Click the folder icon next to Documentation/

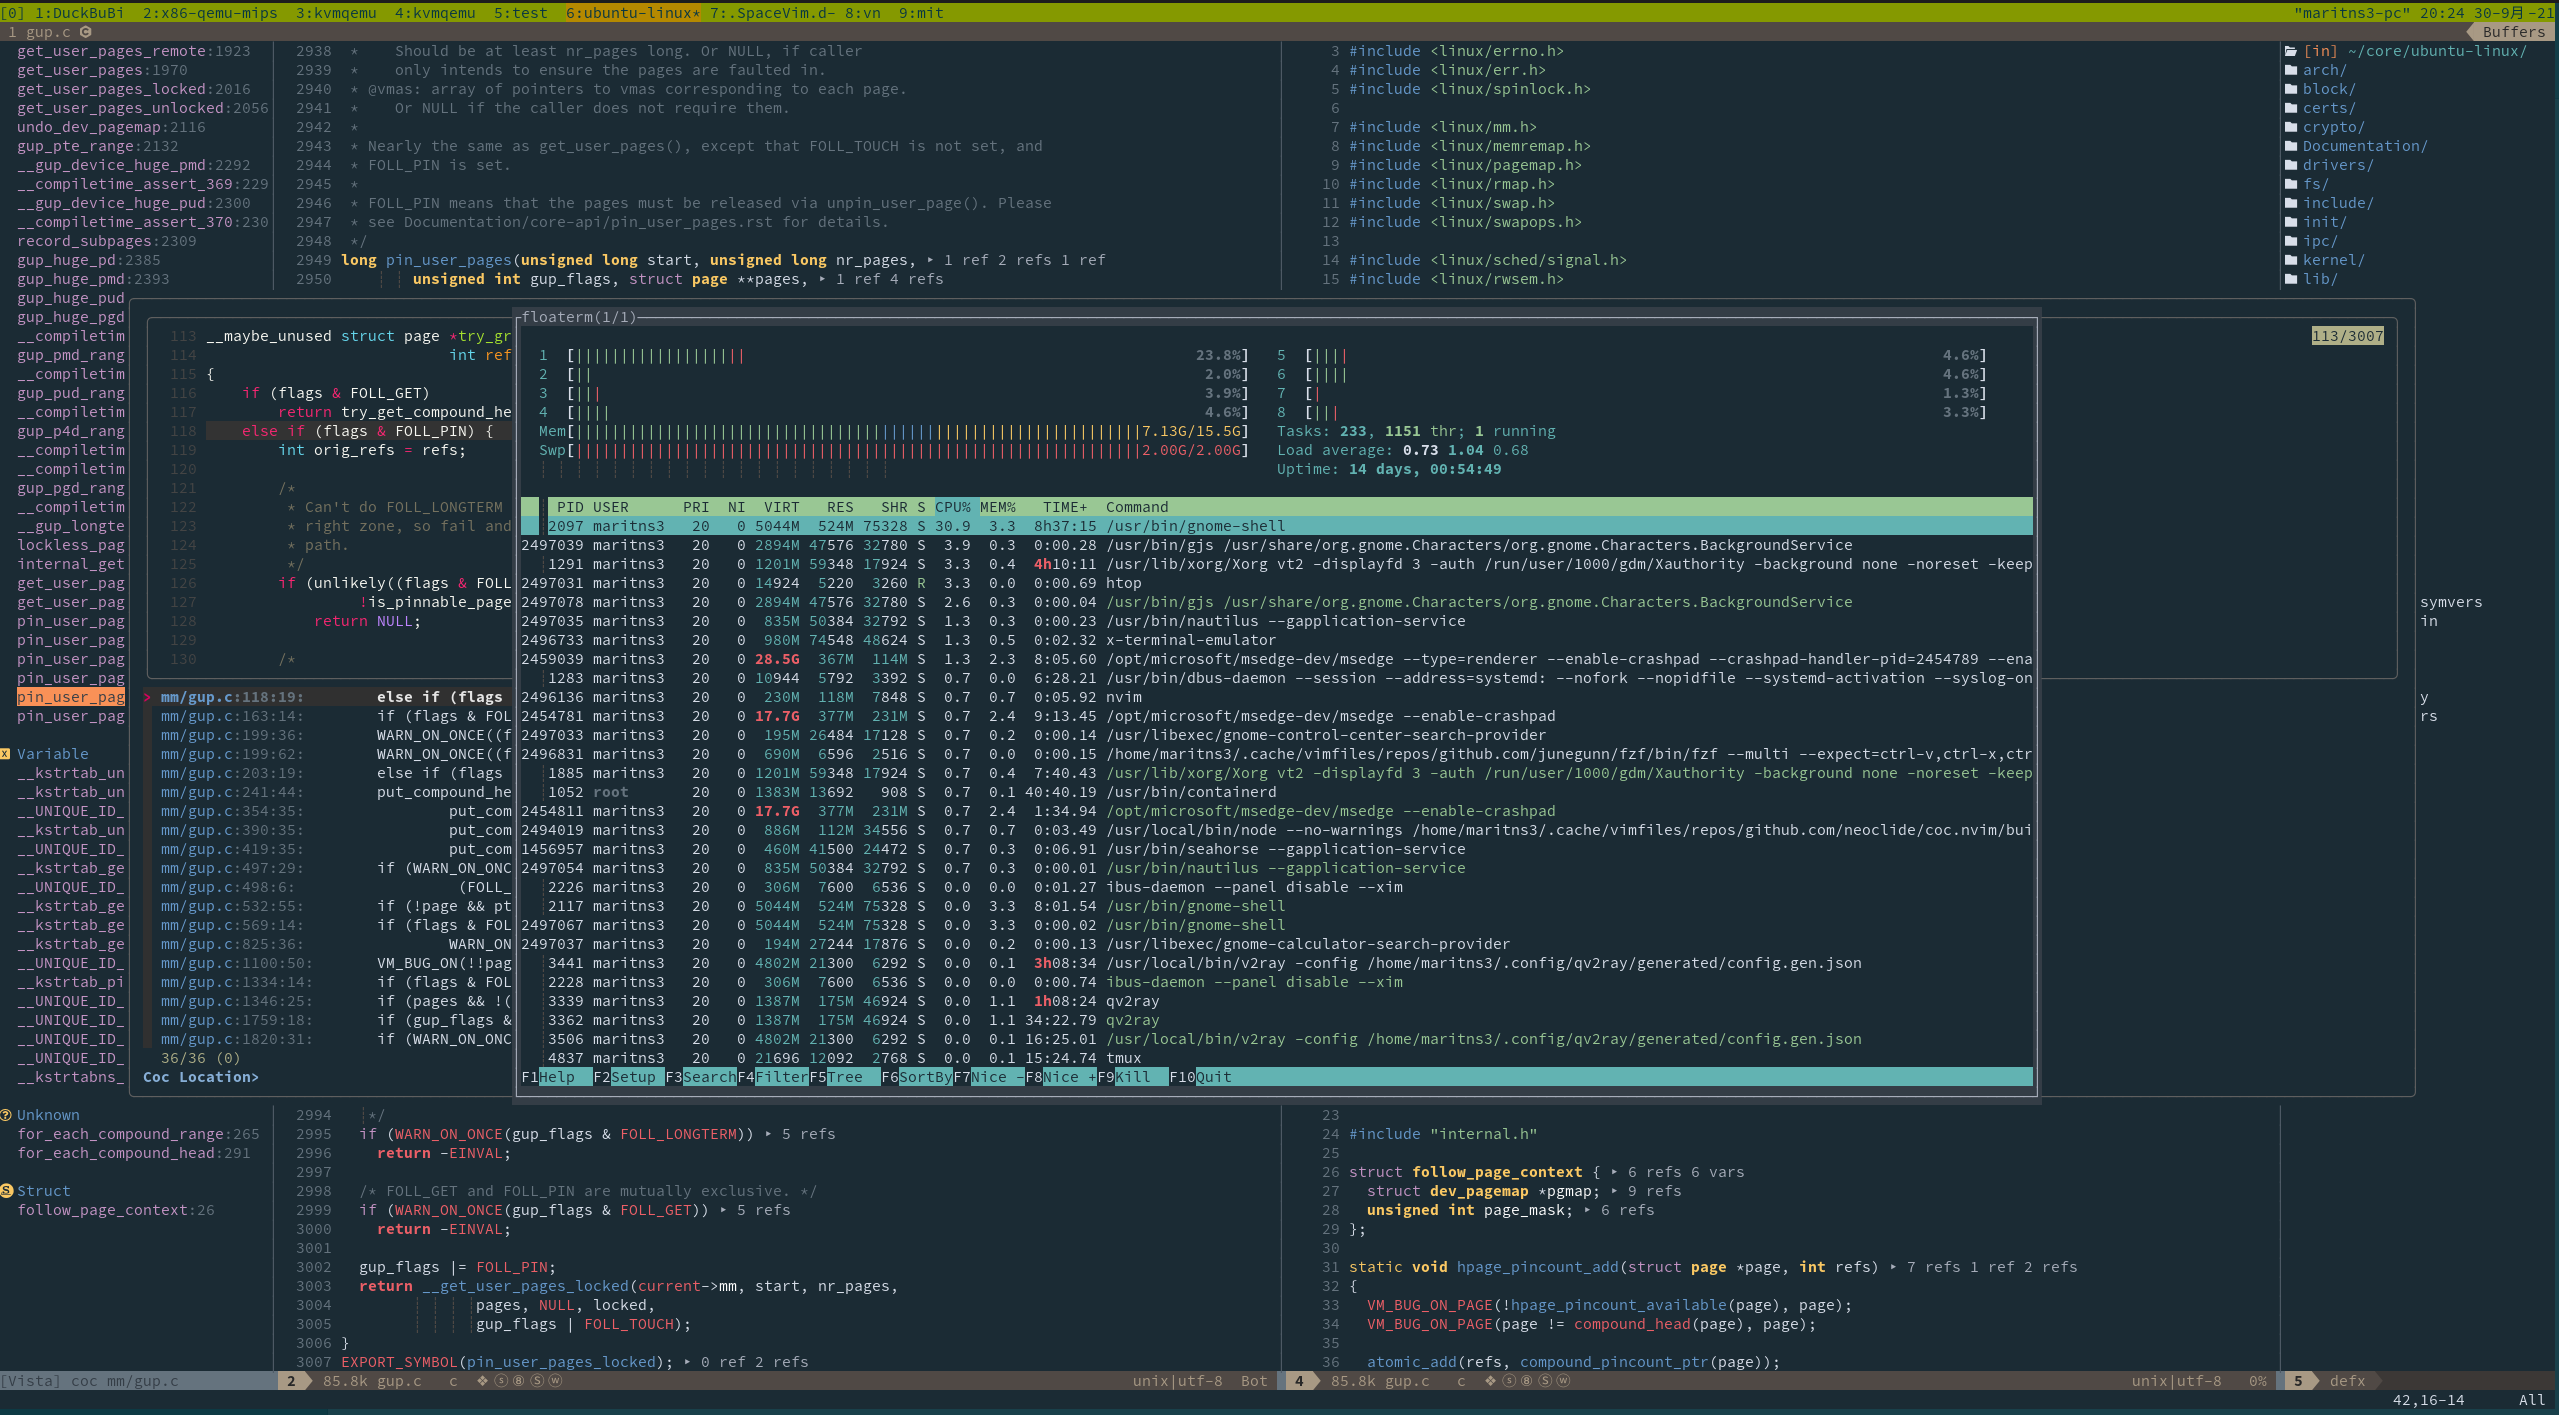(2291, 146)
